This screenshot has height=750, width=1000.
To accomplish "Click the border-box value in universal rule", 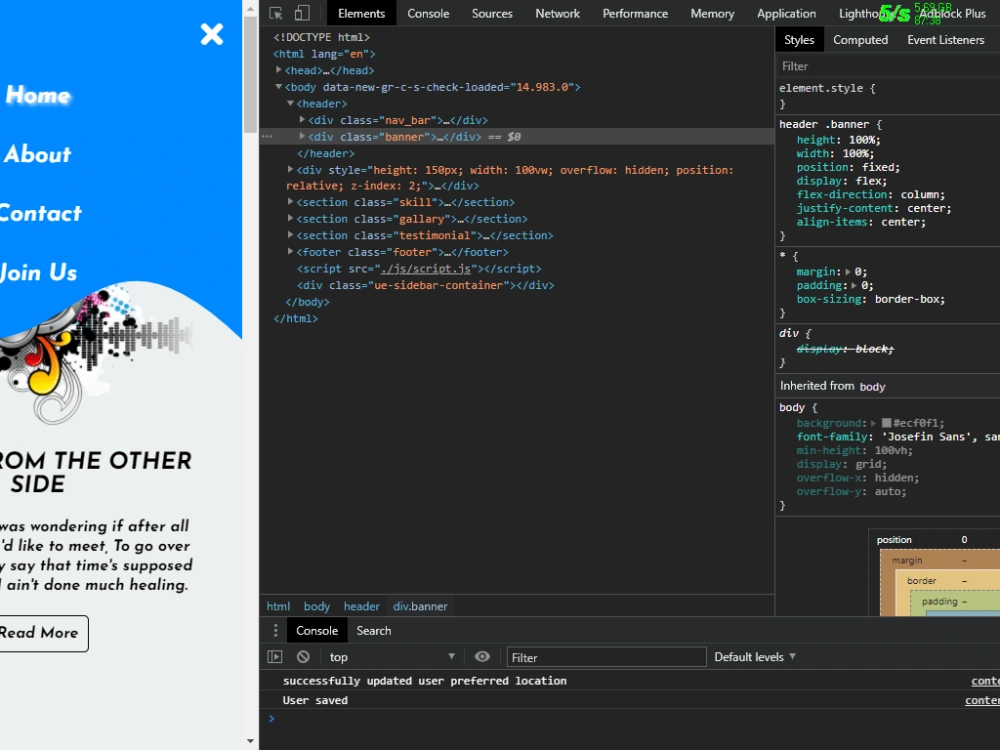I will coord(909,299).
